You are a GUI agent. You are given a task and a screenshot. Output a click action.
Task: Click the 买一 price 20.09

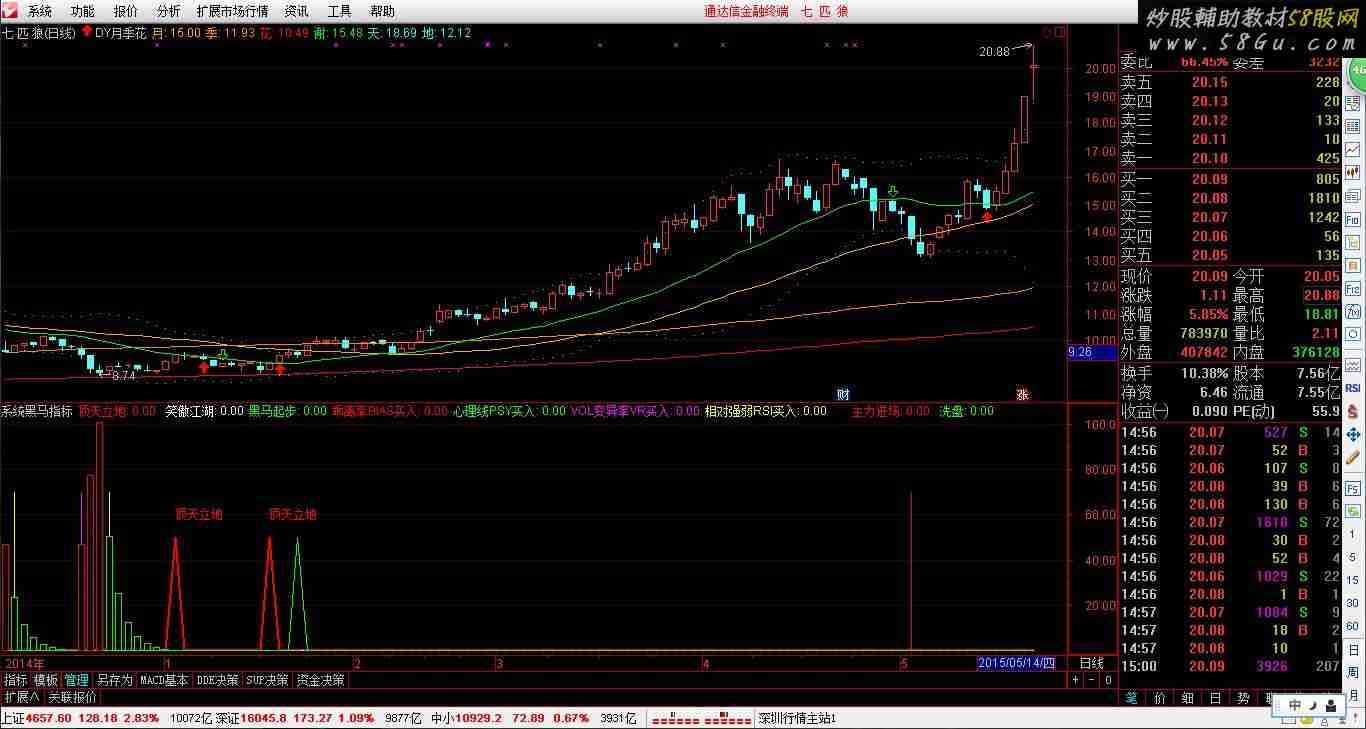pyautogui.click(x=1209, y=179)
